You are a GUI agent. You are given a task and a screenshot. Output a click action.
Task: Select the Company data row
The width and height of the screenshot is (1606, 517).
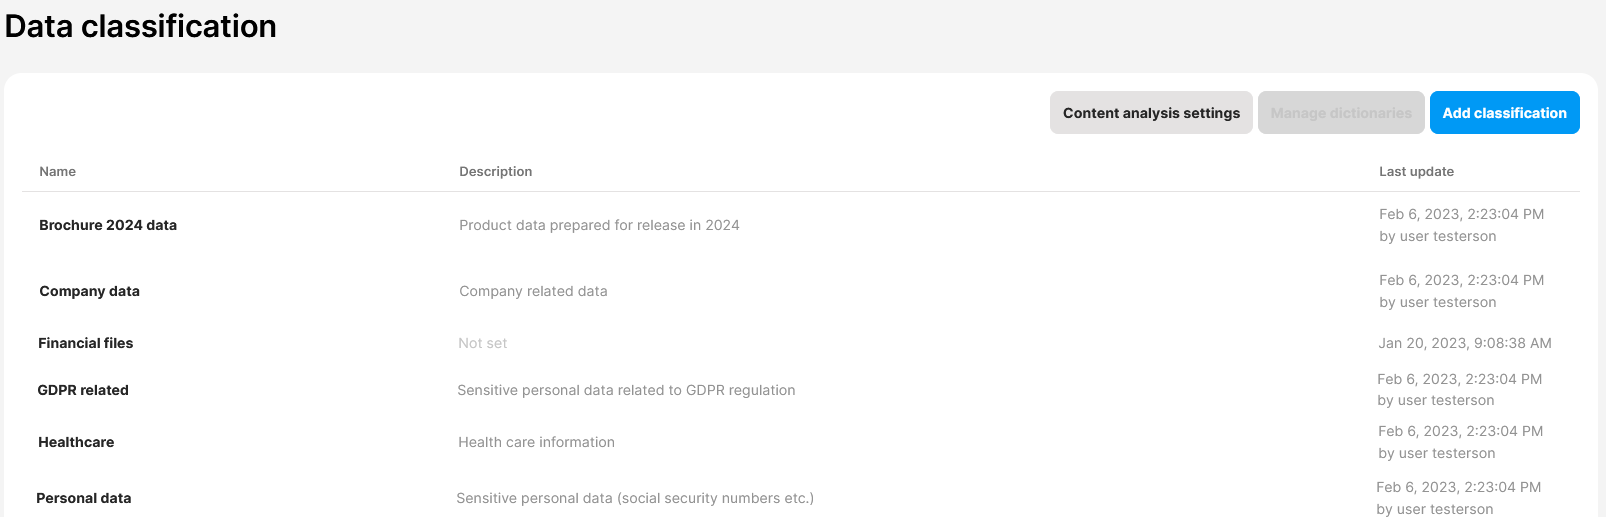(x=90, y=291)
